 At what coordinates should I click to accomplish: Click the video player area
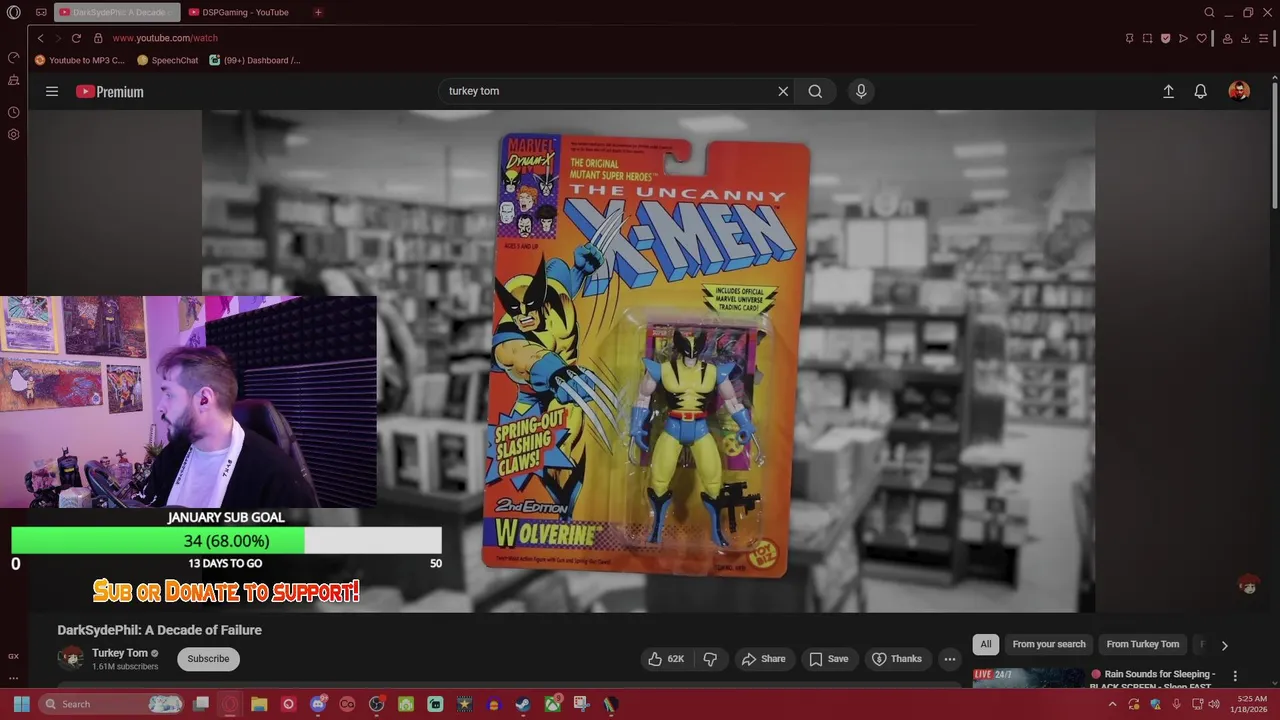(x=648, y=361)
